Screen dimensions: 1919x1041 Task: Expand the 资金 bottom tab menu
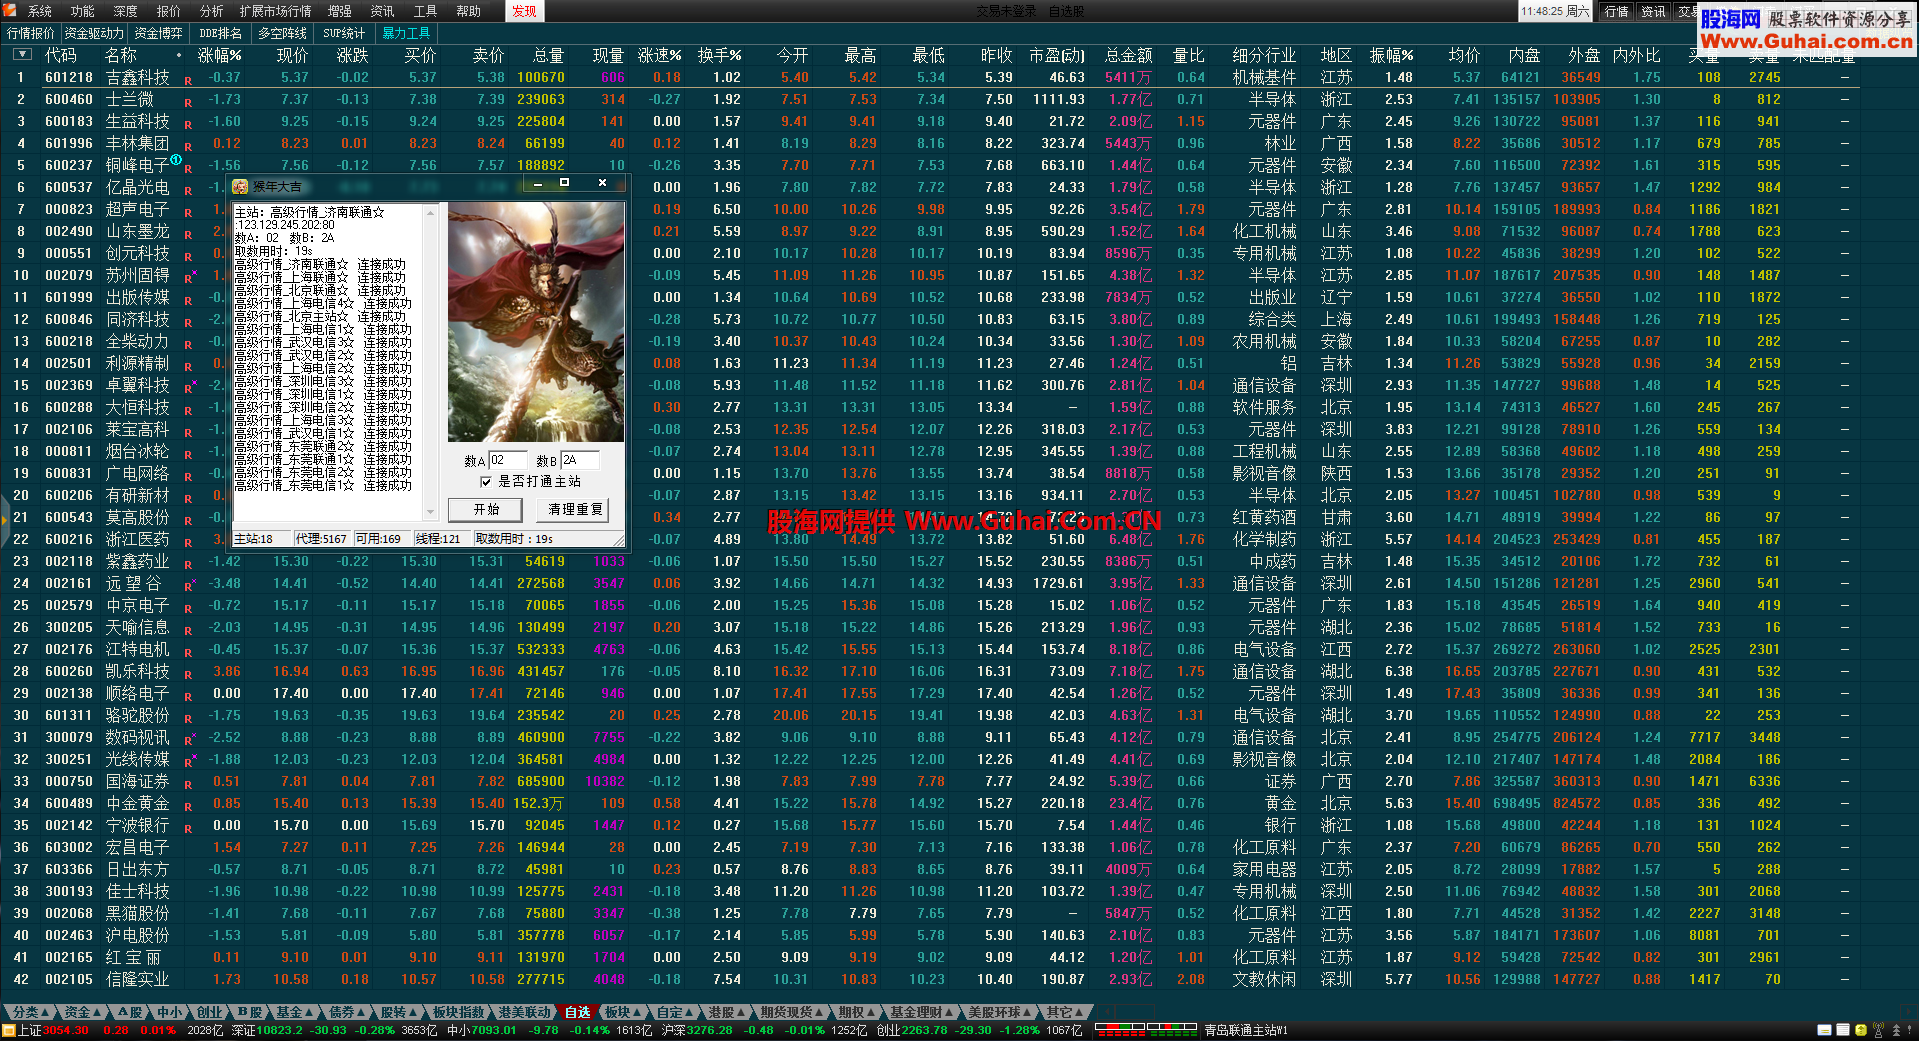80,1012
